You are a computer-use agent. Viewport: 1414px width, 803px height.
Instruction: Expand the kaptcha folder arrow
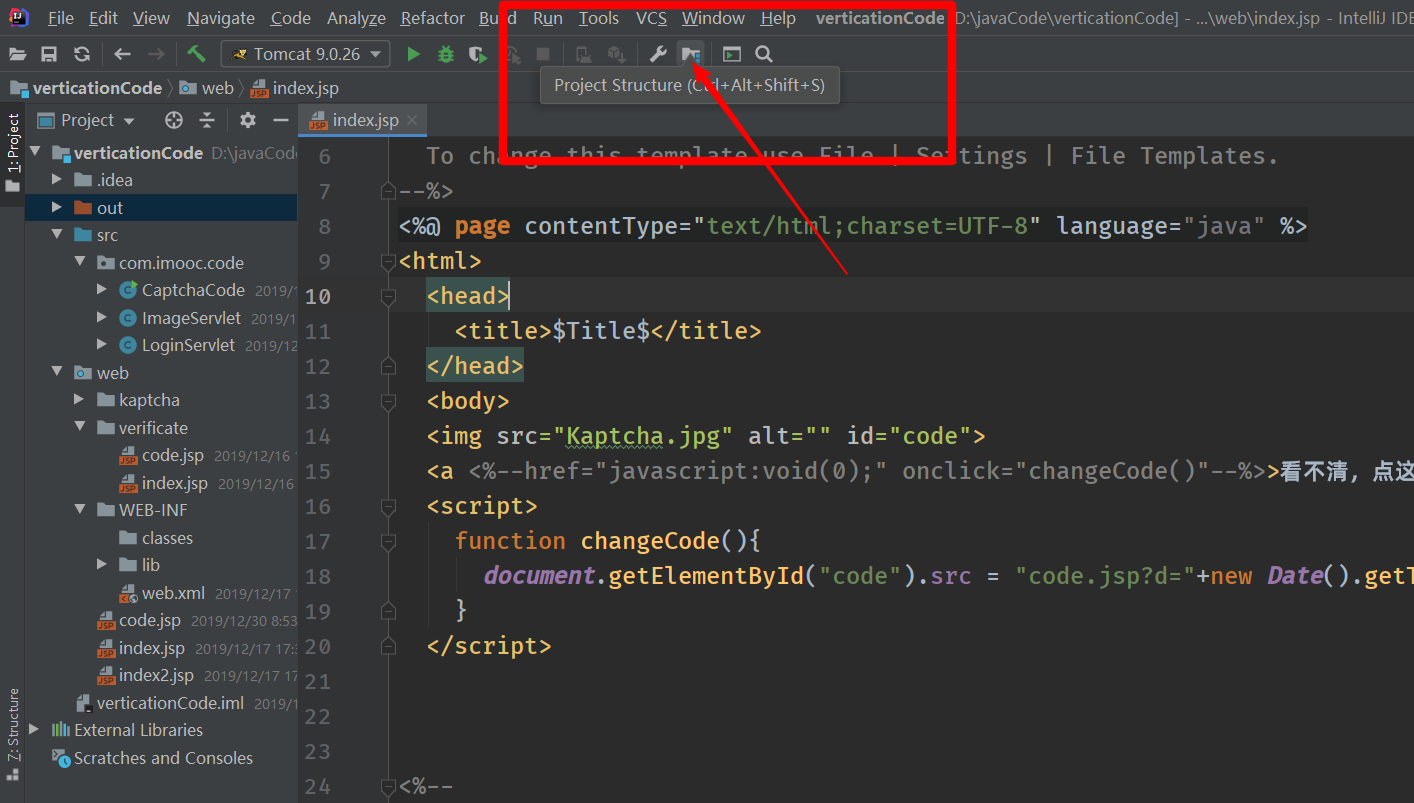coord(80,400)
